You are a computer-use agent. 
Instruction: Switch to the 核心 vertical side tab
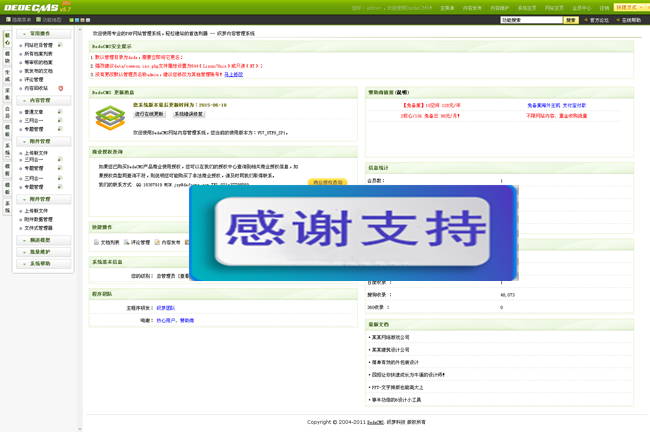coord(7,39)
